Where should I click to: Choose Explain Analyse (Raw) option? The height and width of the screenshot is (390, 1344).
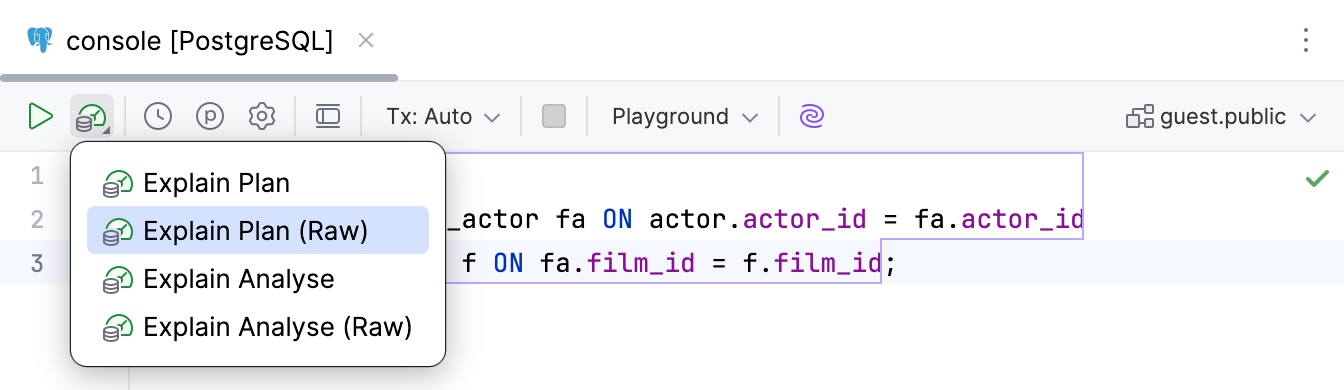pos(258,327)
